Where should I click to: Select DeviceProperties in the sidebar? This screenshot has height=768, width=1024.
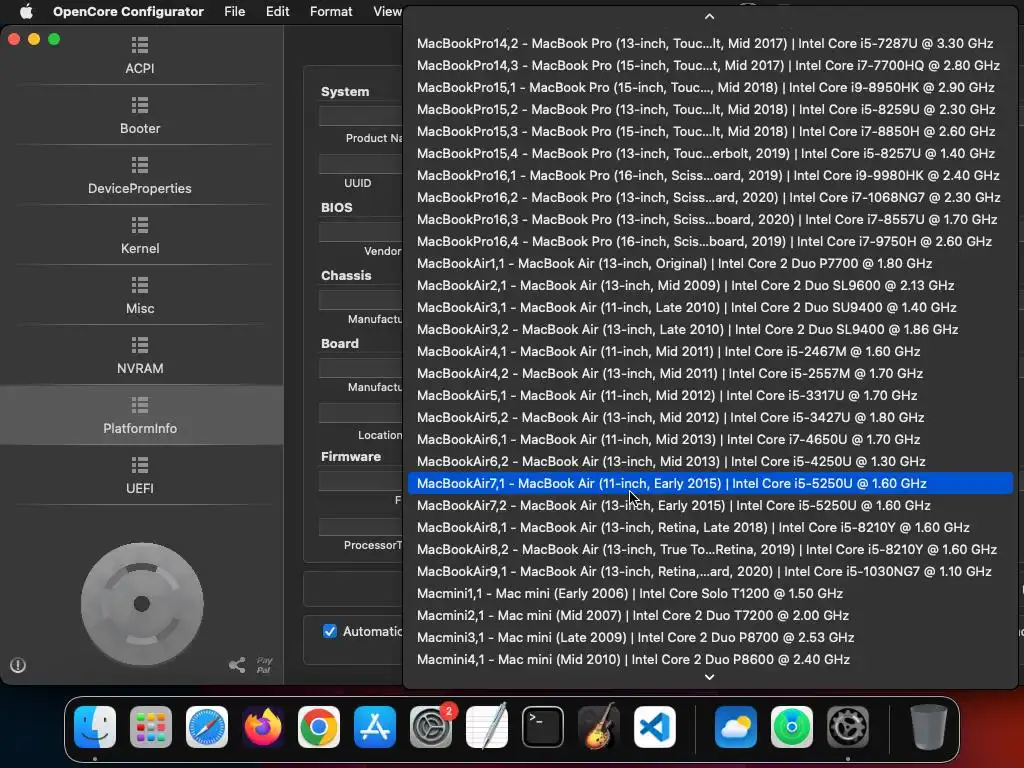[x=140, y=175]
